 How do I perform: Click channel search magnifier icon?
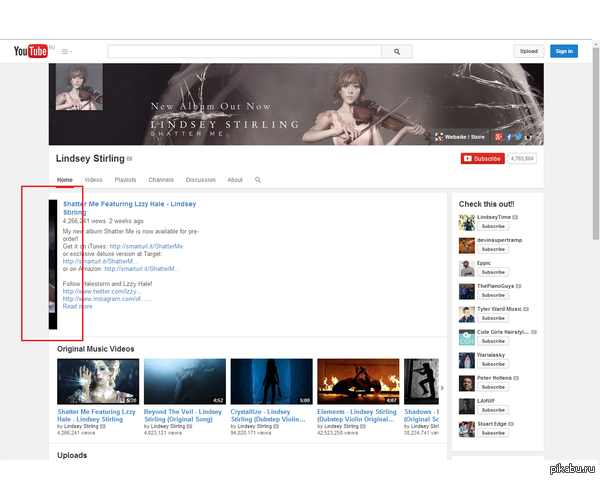pyautogui.click(x=258, y=180)
